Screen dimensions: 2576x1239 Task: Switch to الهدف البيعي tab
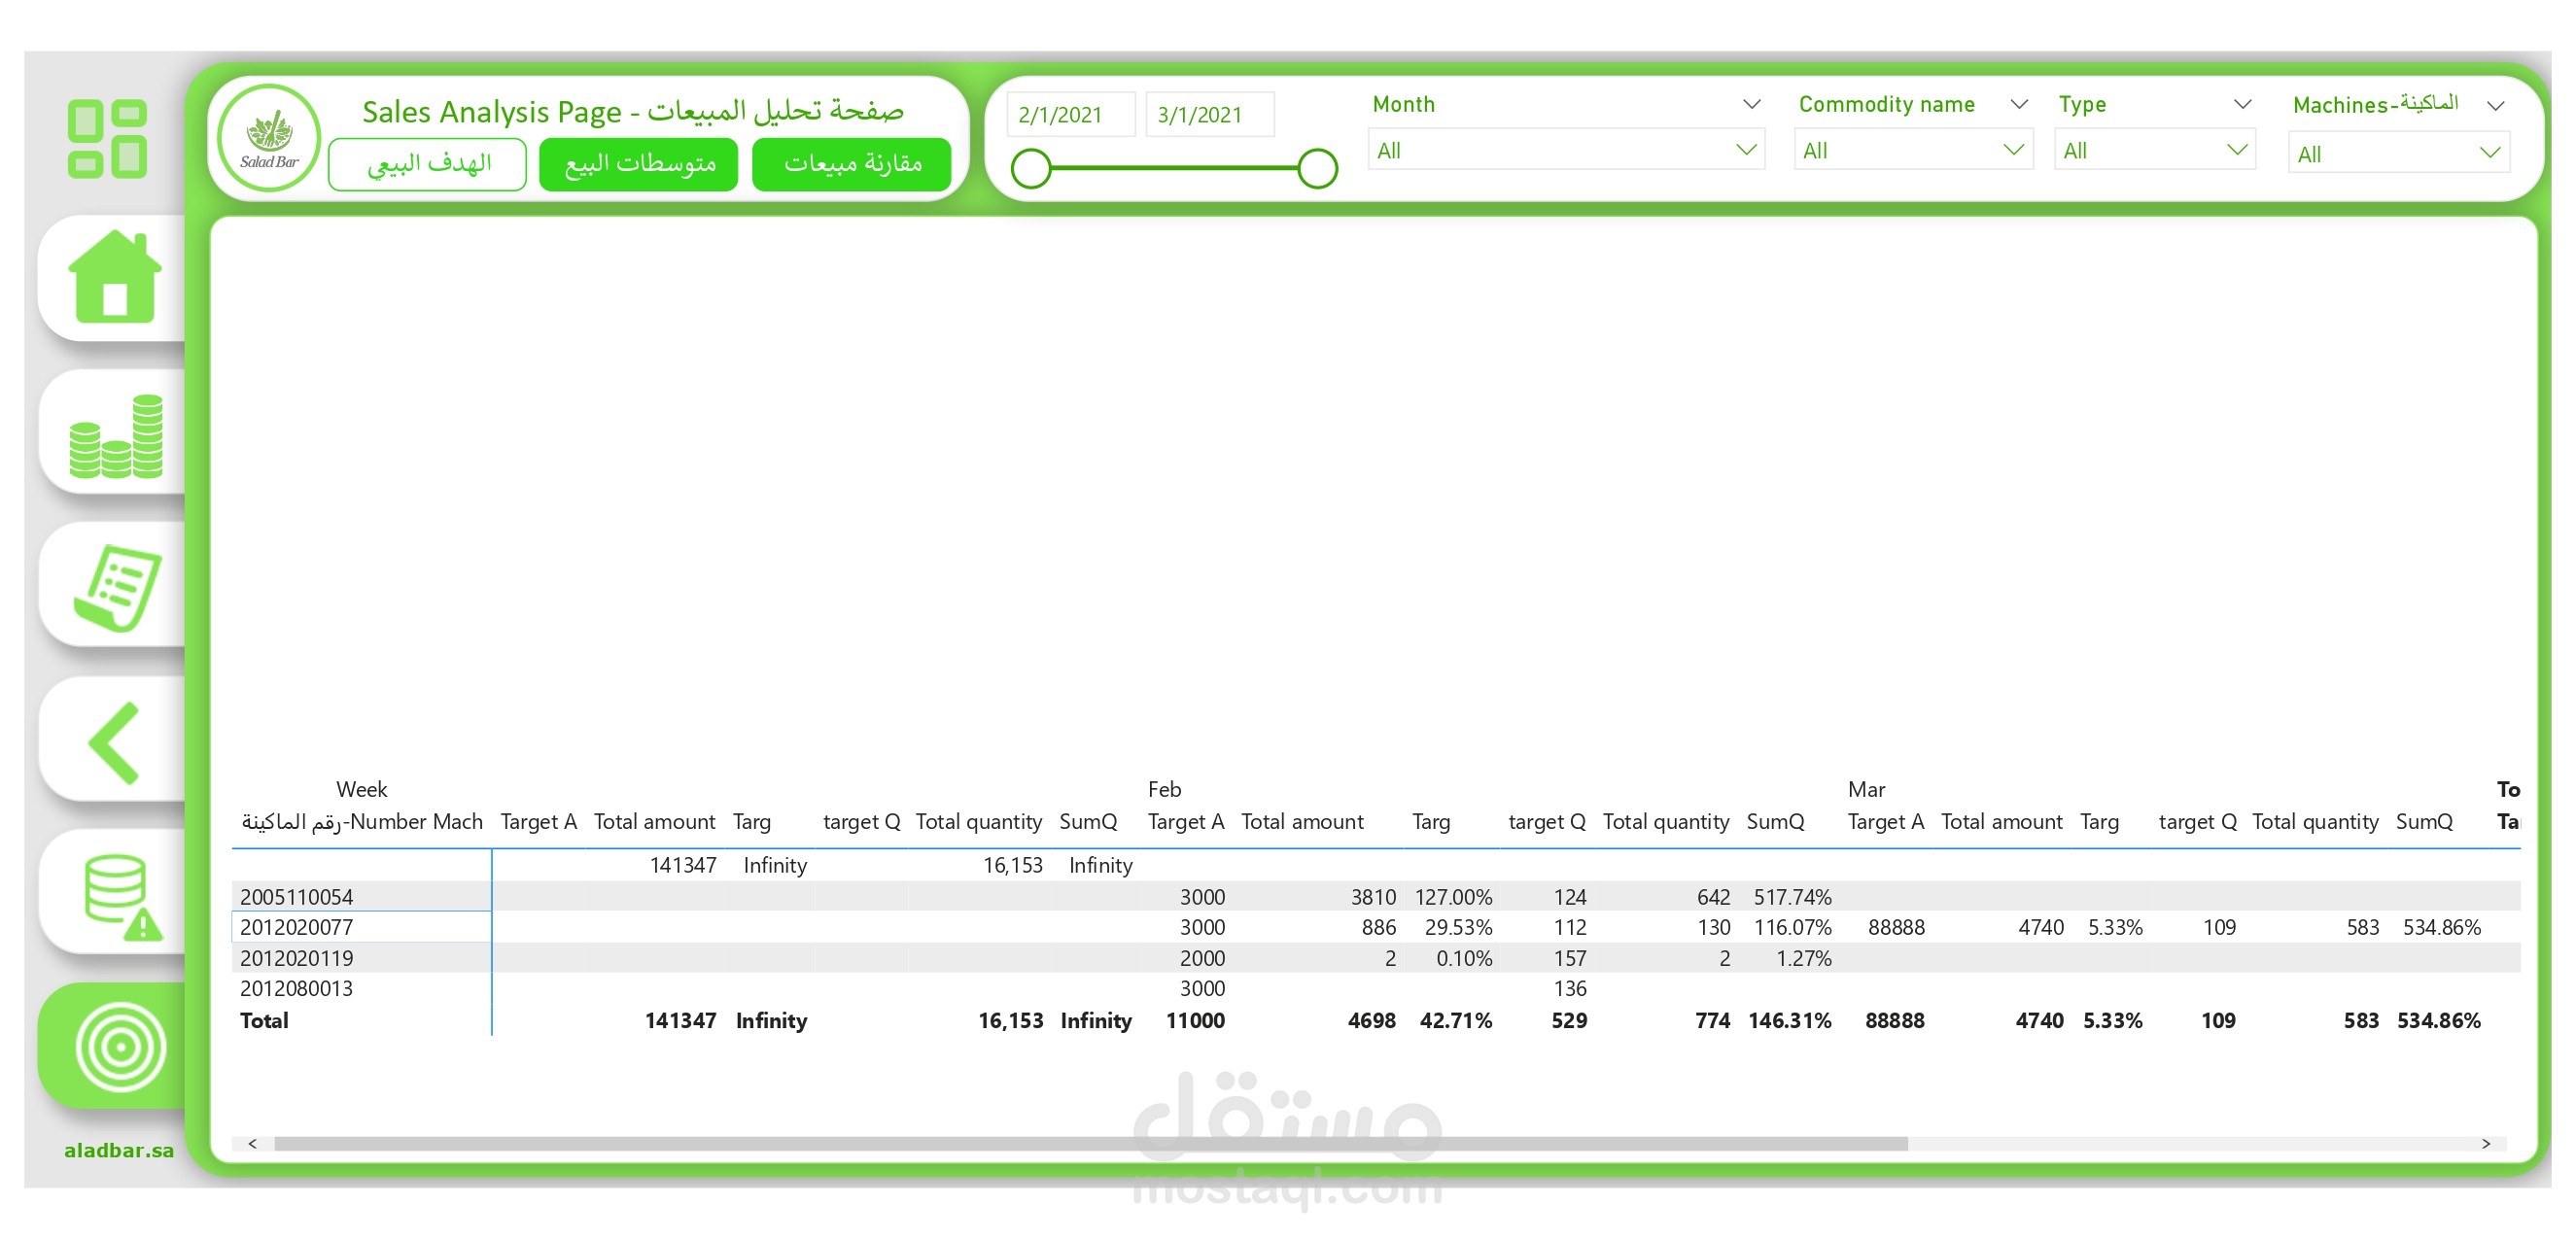(x=428, y=164)
